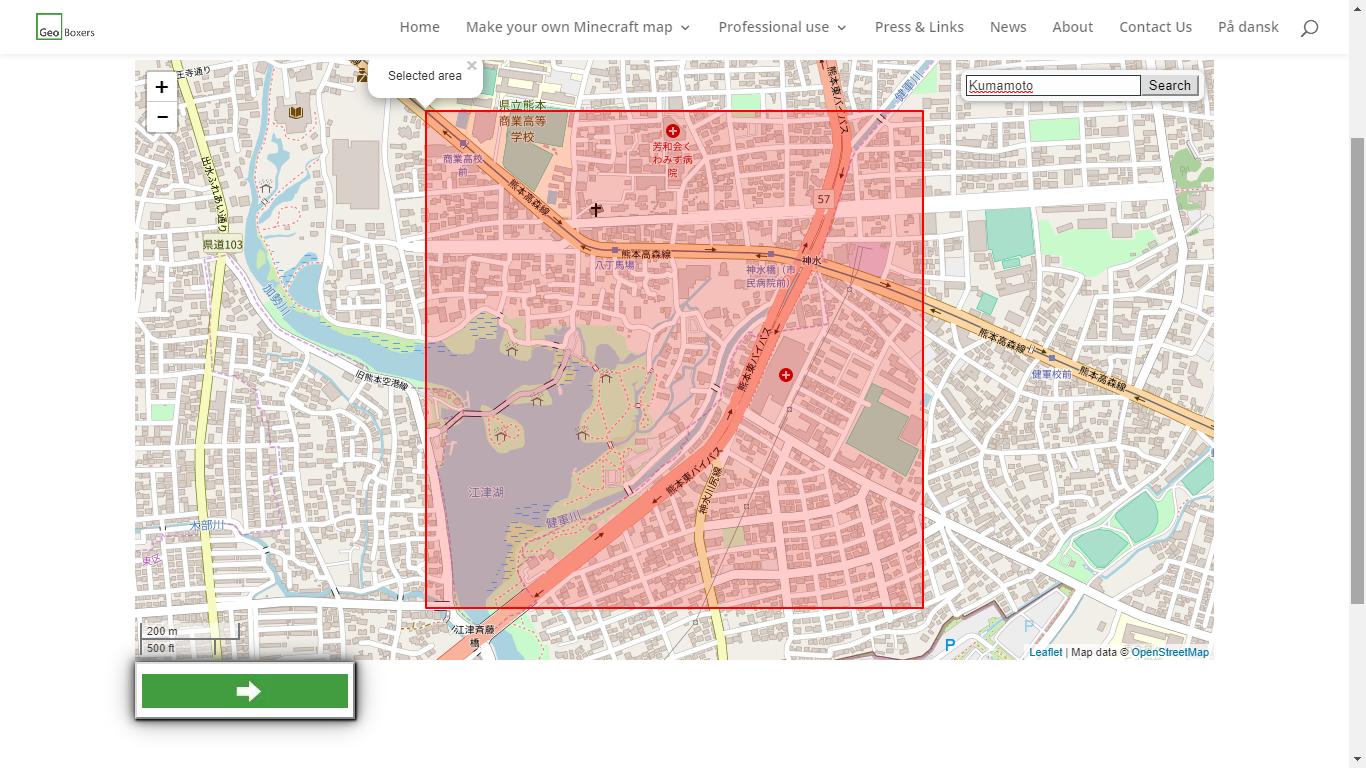Screen dimensions: 1366x768
Task: Click the GeoBoxers logo
Action: click(x=64, y=27)
